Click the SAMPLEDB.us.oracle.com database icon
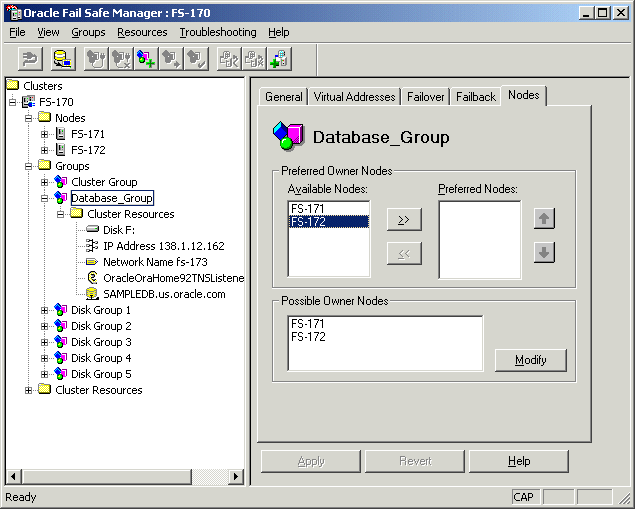 92,294
